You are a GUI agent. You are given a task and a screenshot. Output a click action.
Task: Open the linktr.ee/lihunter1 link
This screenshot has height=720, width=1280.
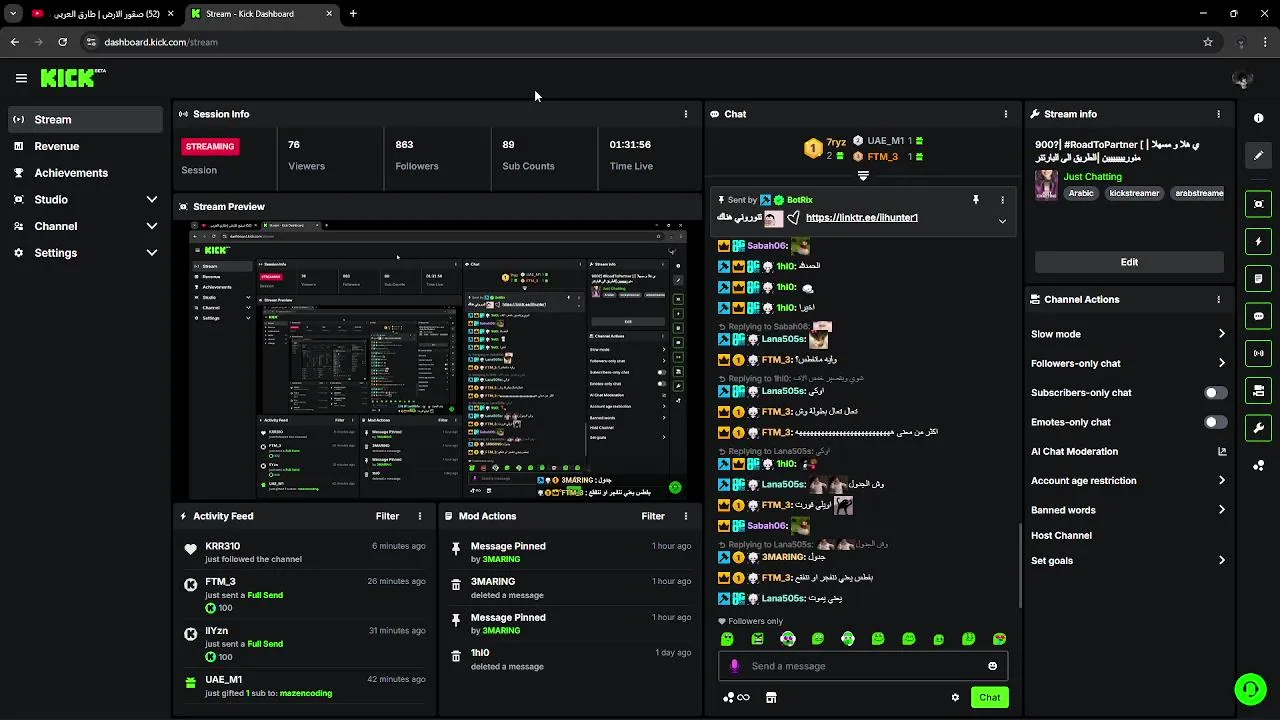(861, 218)
